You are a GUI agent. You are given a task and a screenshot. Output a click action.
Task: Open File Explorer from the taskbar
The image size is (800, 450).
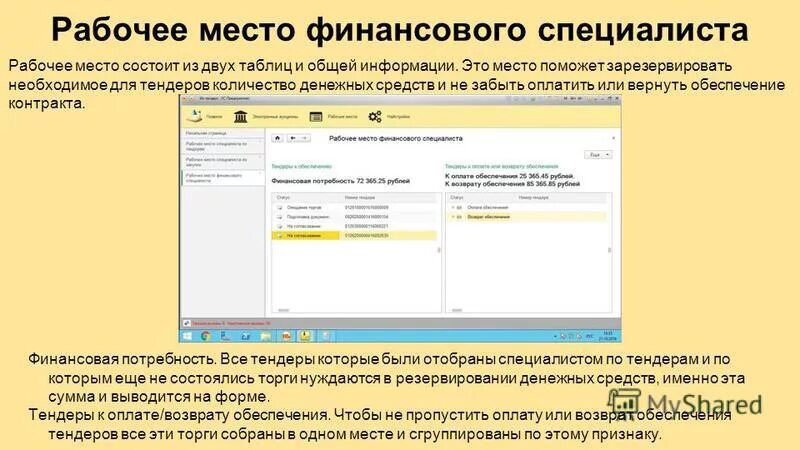[265, 336]
